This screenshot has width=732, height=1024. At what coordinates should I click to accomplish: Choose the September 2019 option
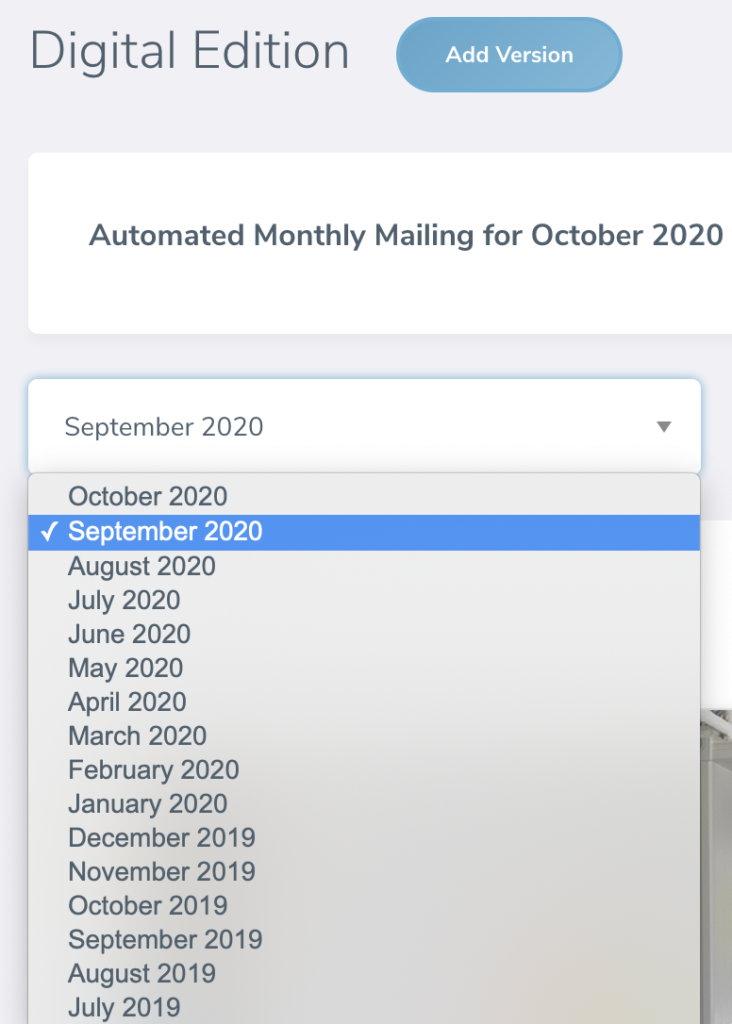click(x=165, y=940)
